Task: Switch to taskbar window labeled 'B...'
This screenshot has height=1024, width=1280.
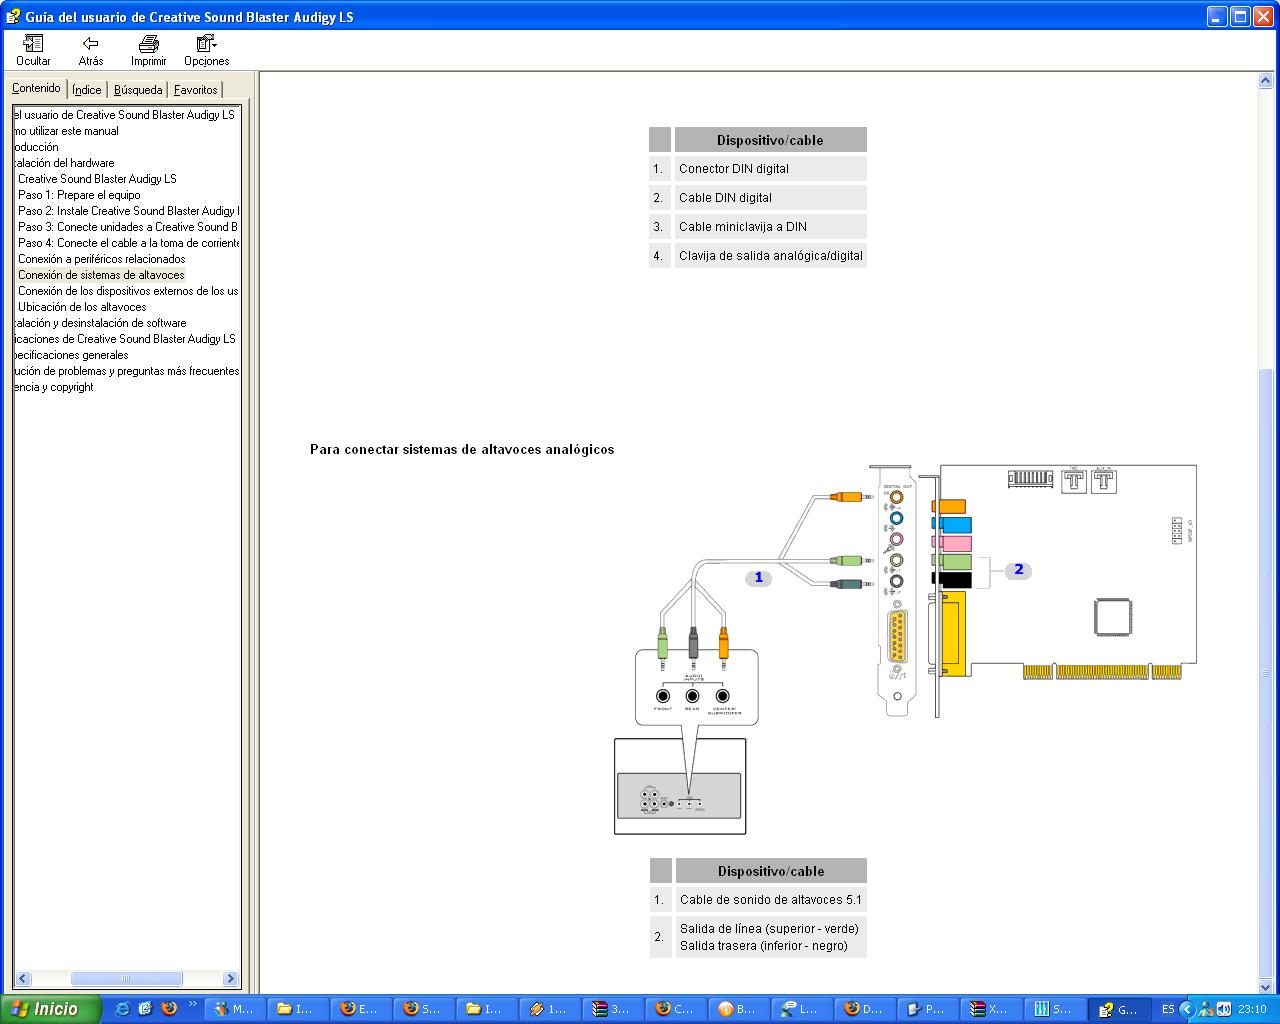Action: click(x=739, y=1009)
